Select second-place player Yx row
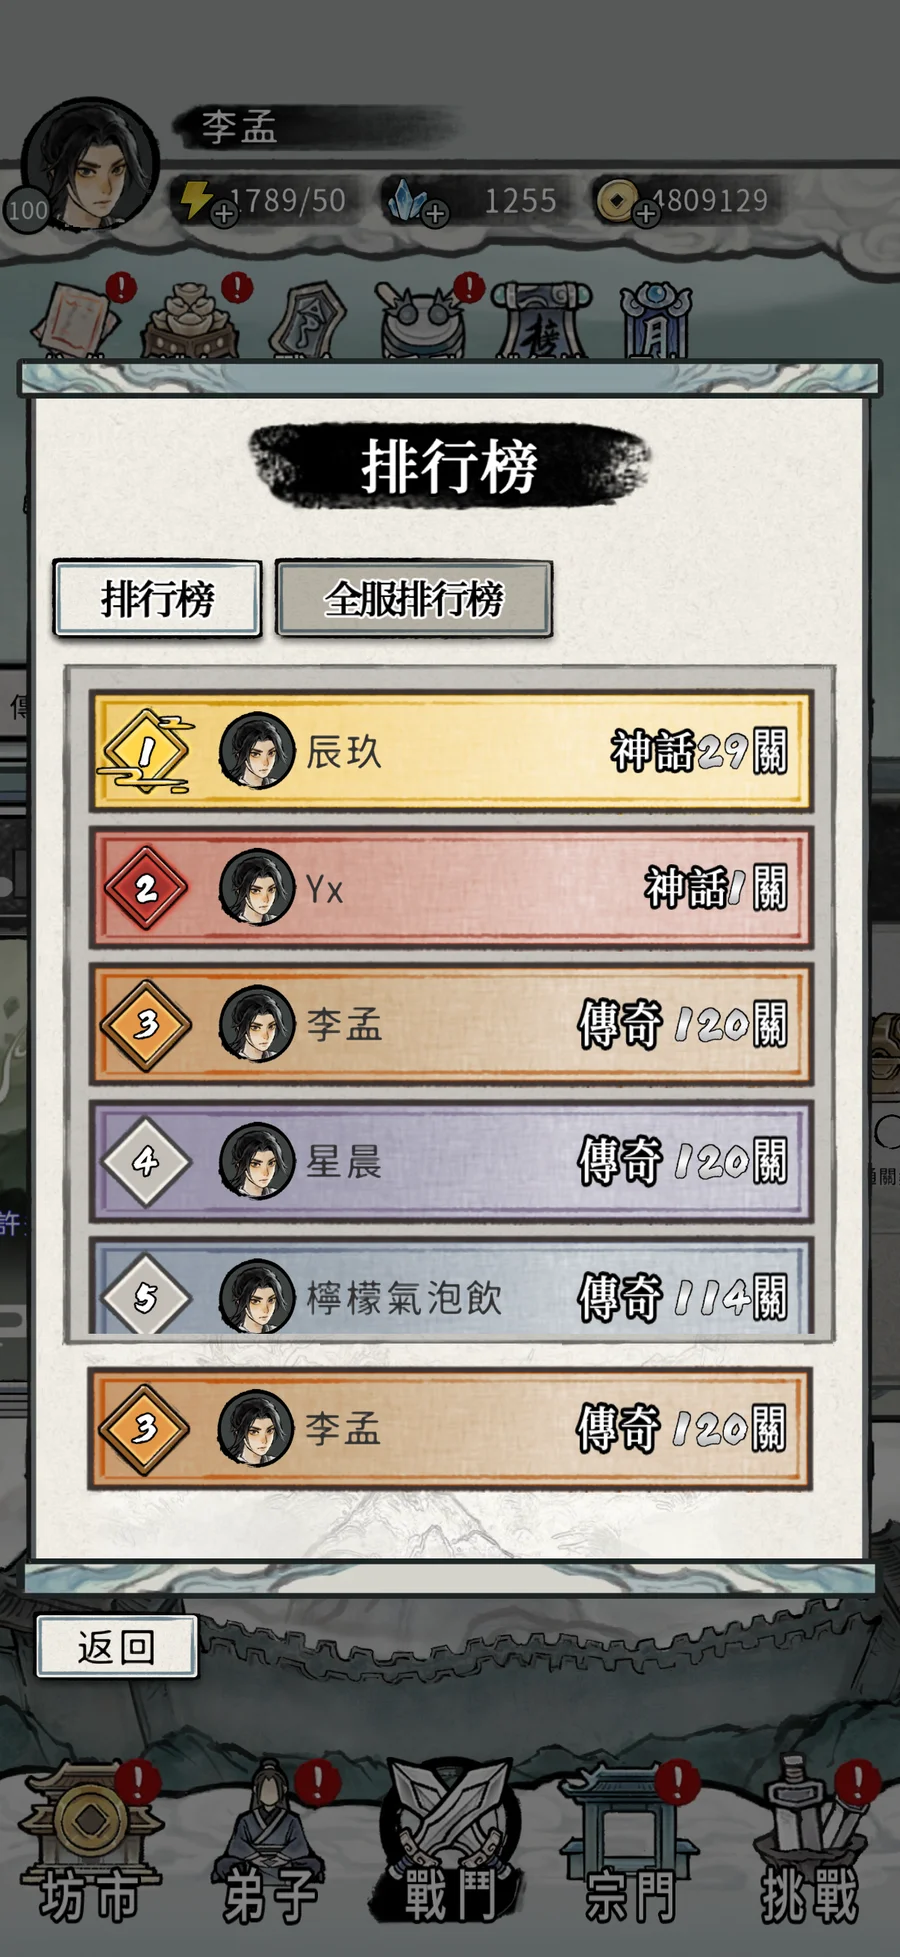Screen dimensions: 900x1957 [x=450, y=888]
